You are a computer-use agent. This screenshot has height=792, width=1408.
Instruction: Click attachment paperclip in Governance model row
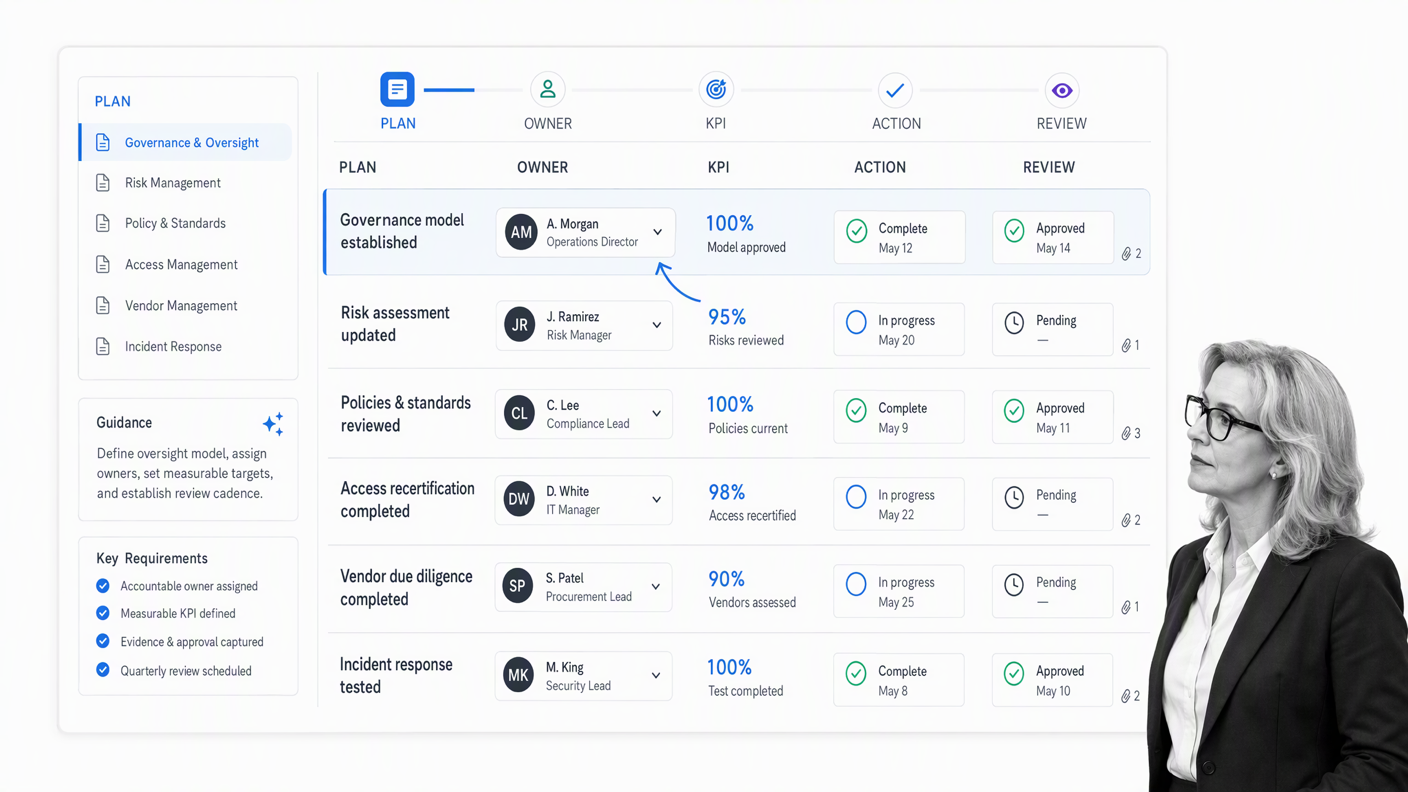tap(1126, 254)
